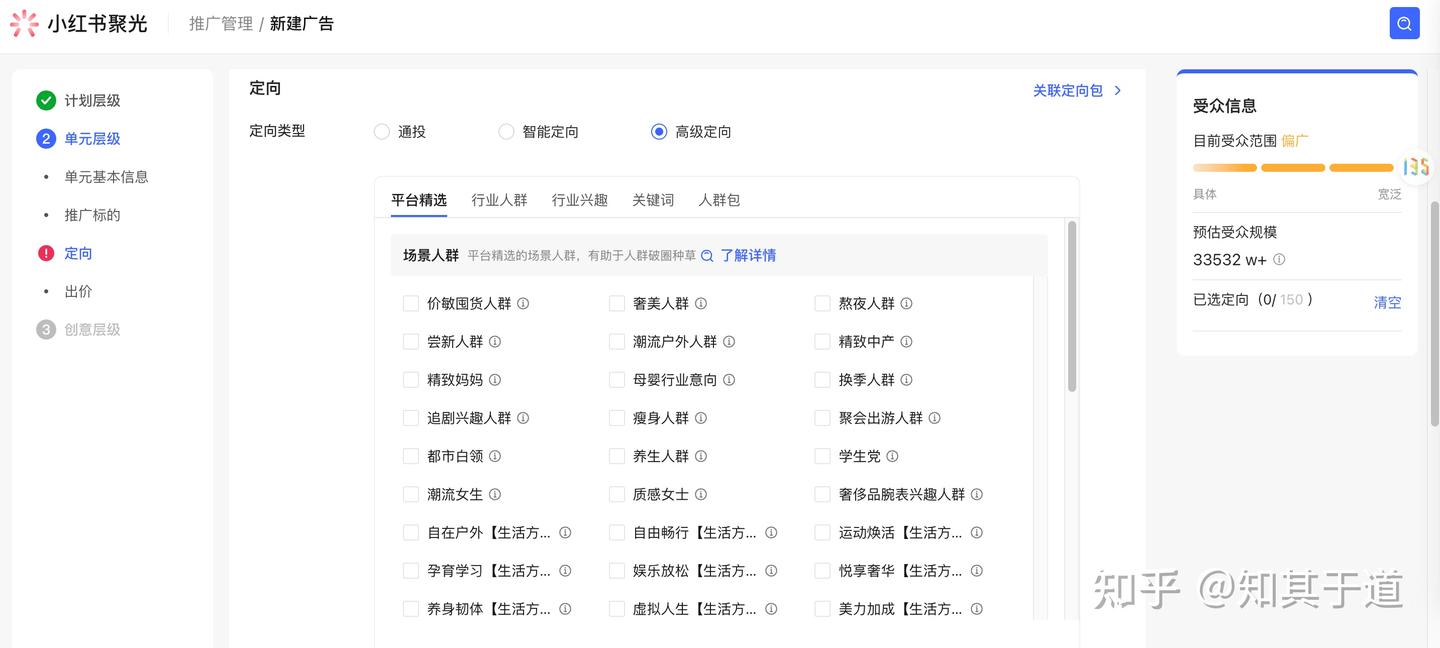Check the 瘦身人群 checkbox
This screenshot has height=648, width=1440.
(617, 418)
